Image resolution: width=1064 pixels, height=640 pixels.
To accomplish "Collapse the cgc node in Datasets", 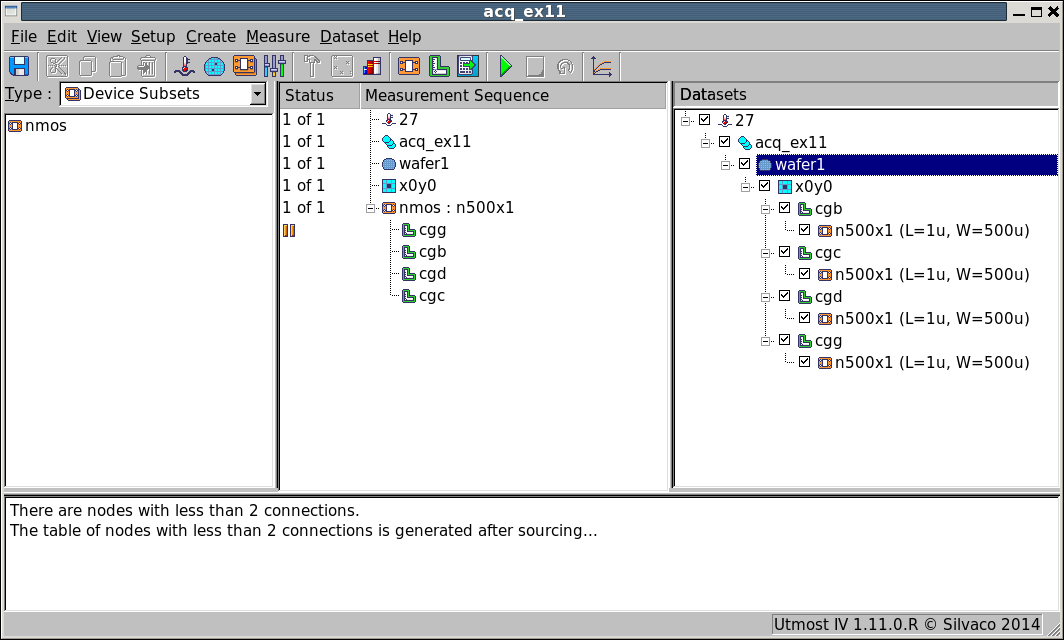I will 765,253.
